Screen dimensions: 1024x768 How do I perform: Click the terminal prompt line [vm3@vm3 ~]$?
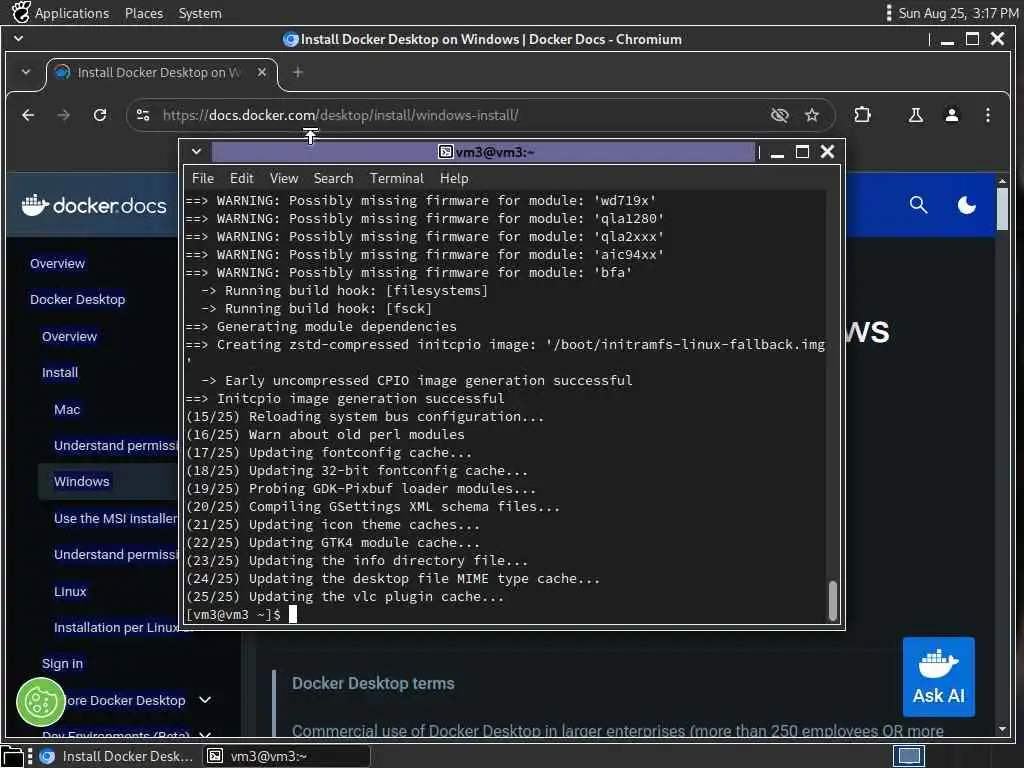pos(233,615)
